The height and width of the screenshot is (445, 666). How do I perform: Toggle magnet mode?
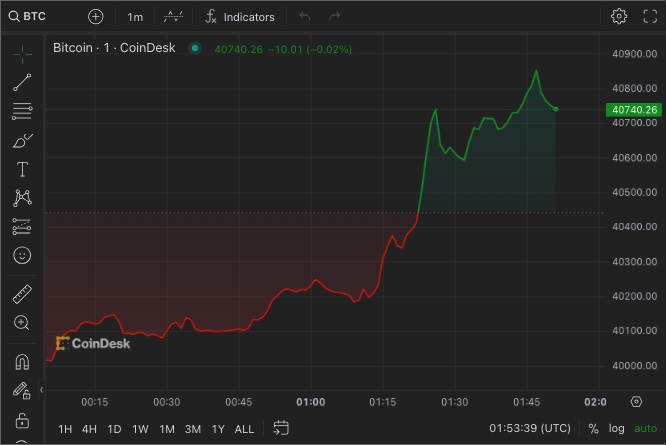(22, 362)
